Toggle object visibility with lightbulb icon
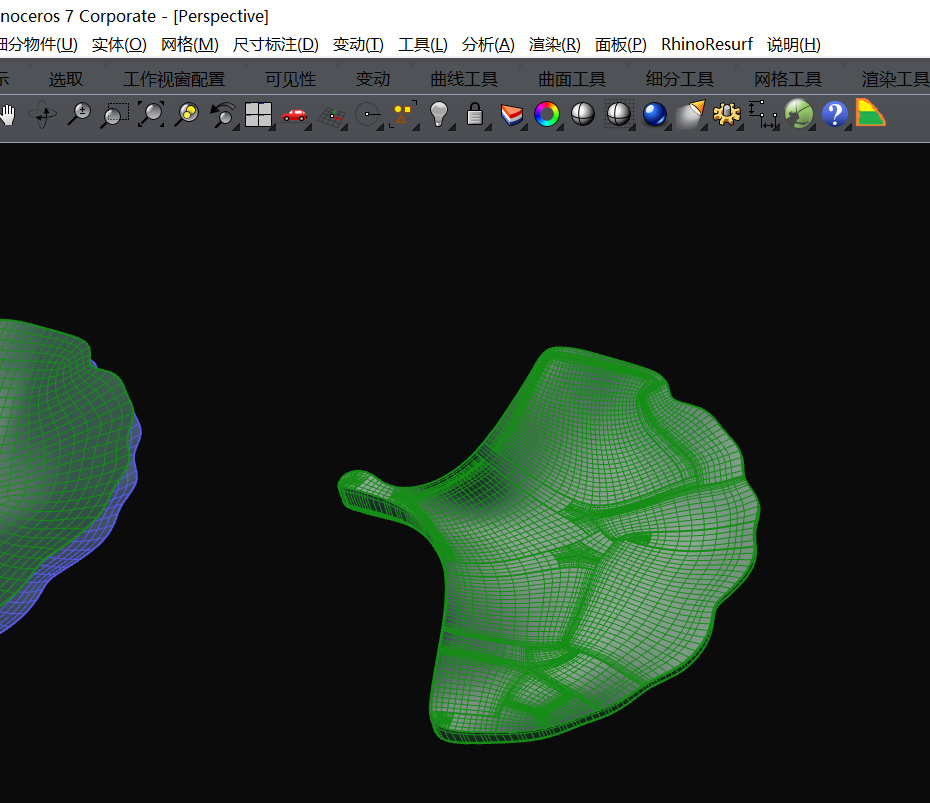930x803 pixels. pos(438,115)
